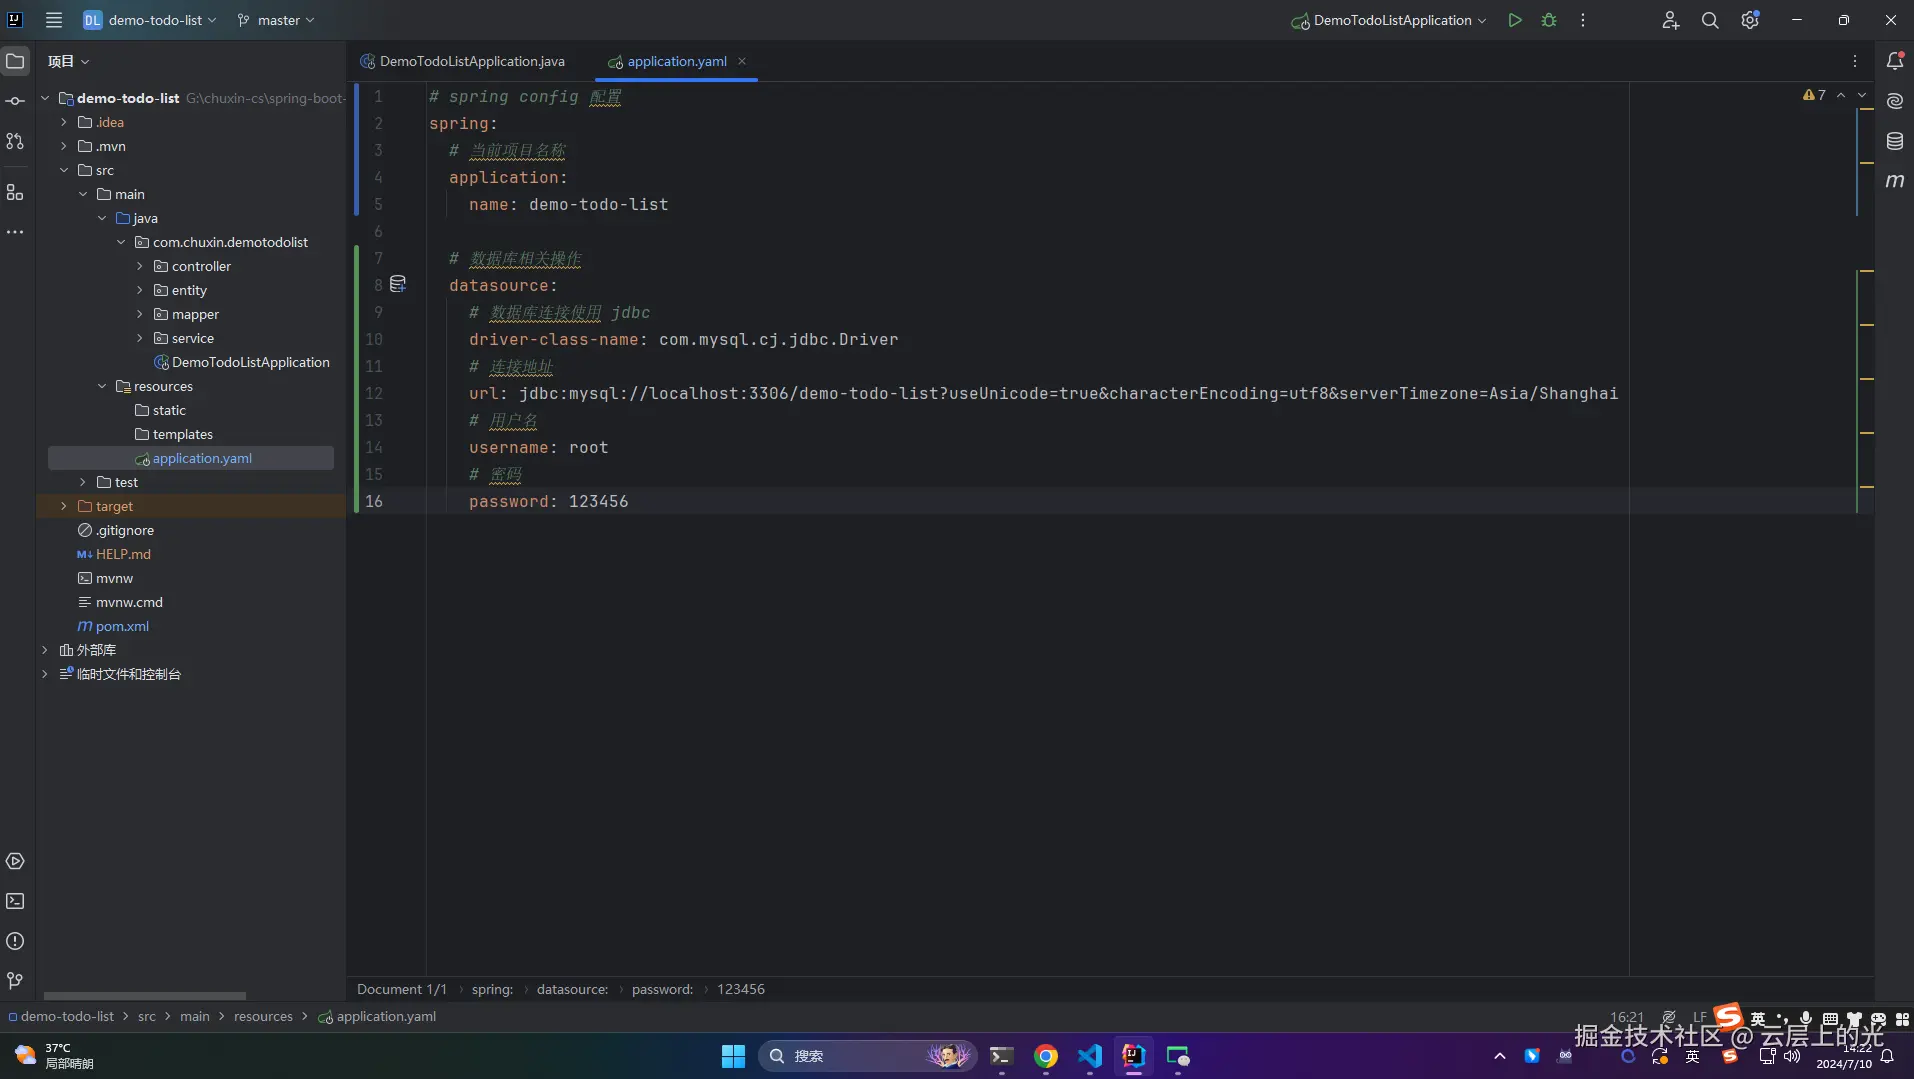Image resolution: width=1914 pixels, height=1079 pixels.
Task: Open Search Everywhere magnifier
Action: (x=1710, y=20)
